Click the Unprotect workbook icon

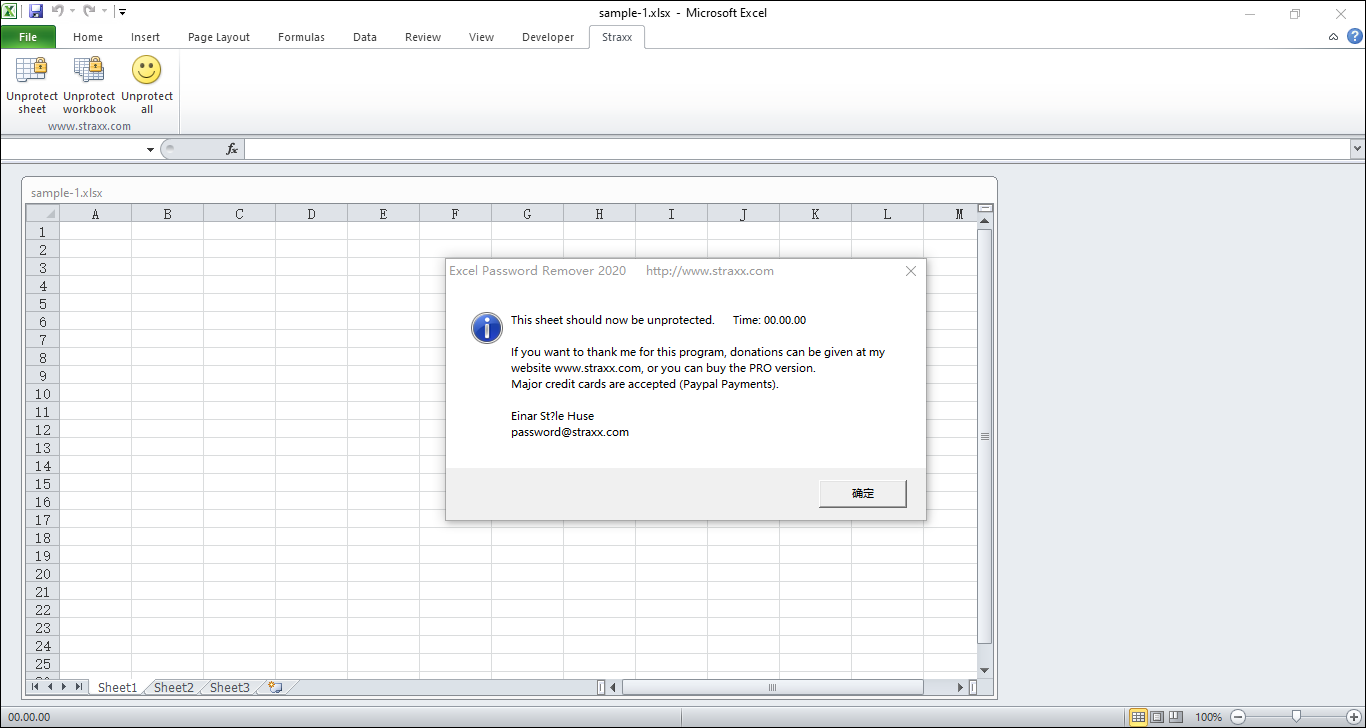89,70
